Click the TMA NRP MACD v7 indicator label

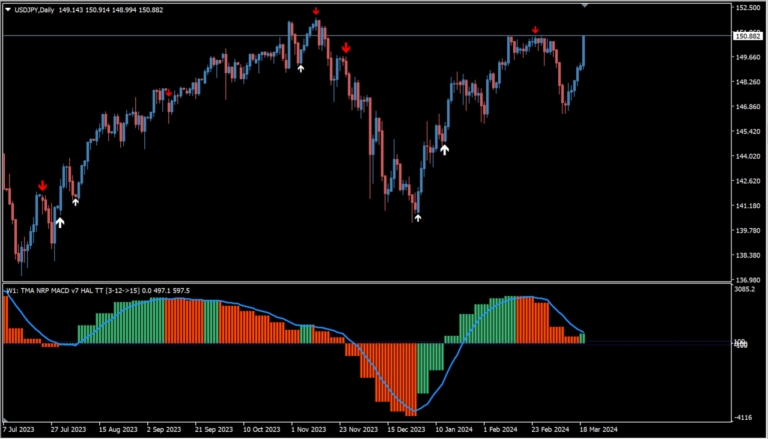[x=95, y=290]
